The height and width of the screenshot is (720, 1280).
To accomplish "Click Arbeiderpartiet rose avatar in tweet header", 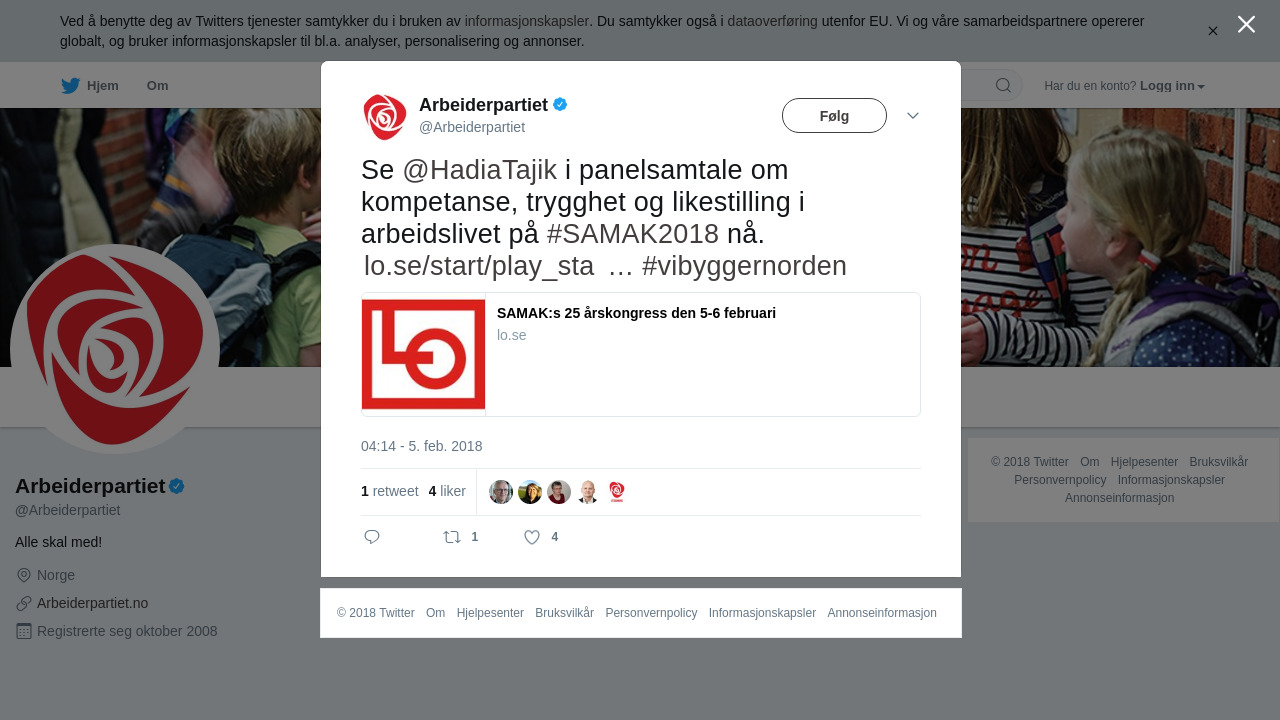I will click(385, 117).
